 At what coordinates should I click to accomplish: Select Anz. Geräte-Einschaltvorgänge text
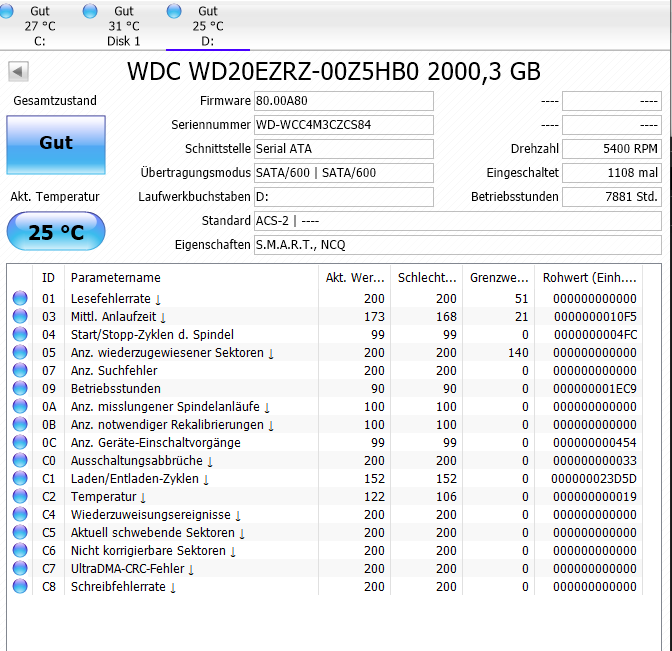coord(156,442)
